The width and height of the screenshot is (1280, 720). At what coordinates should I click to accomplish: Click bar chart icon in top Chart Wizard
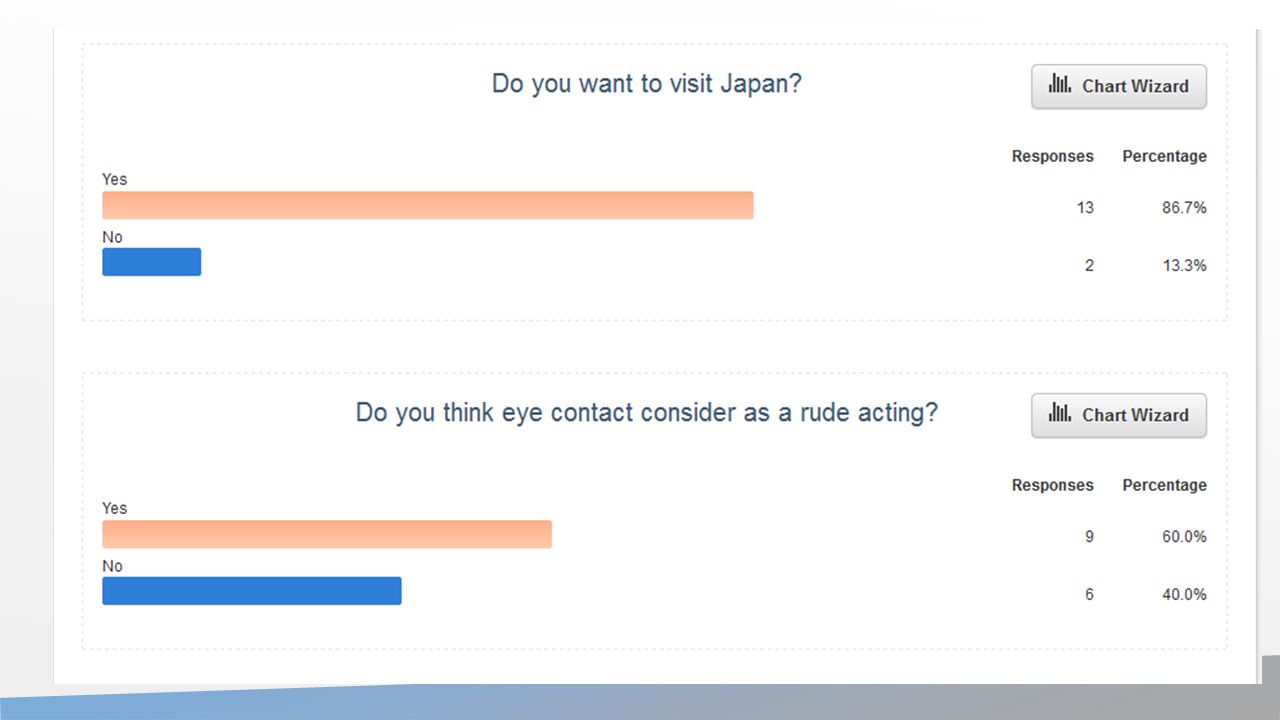[1060, 85]
